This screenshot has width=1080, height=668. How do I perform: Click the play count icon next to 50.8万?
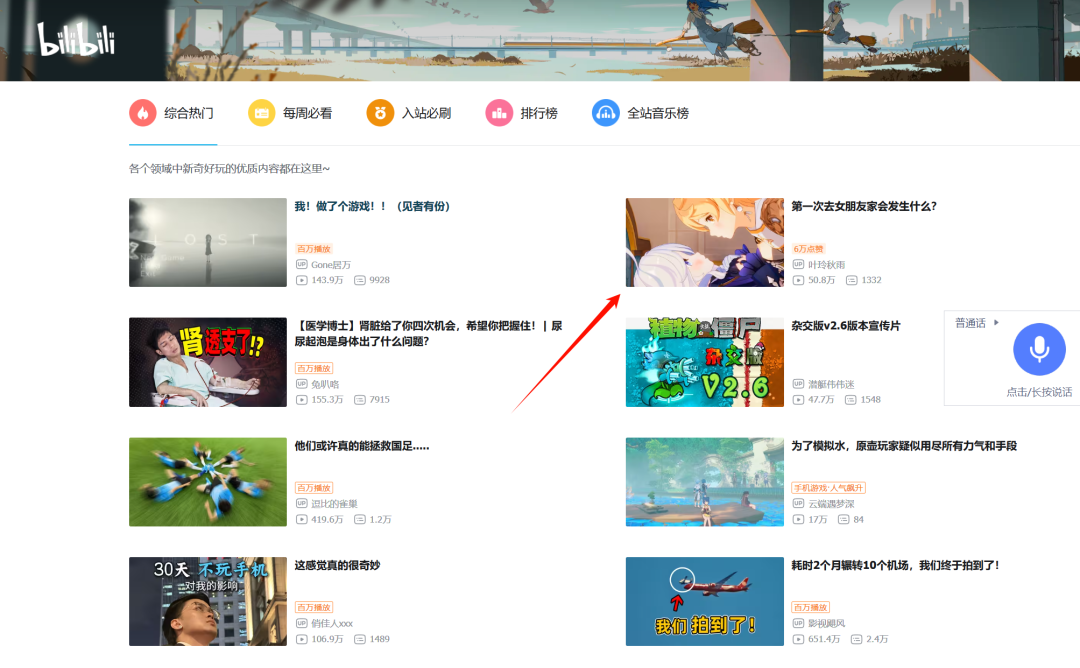[x=798, y=280]
